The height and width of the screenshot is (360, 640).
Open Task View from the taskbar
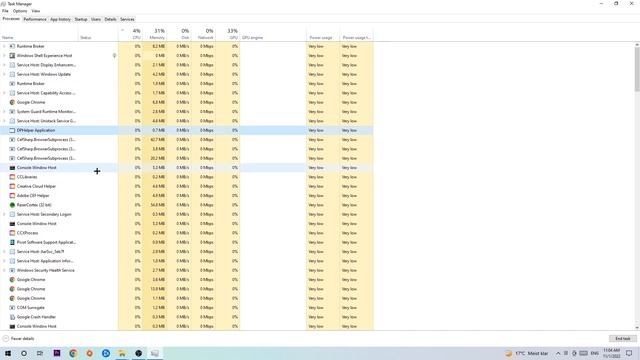click(x=40, y=353)
